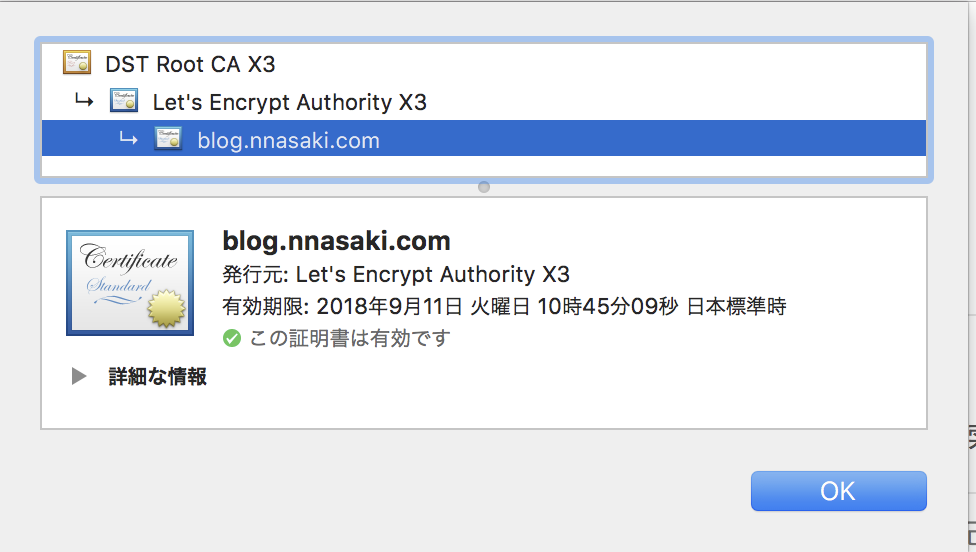
Task: Click the empty area below the chain rows
Action: point(484,166)
